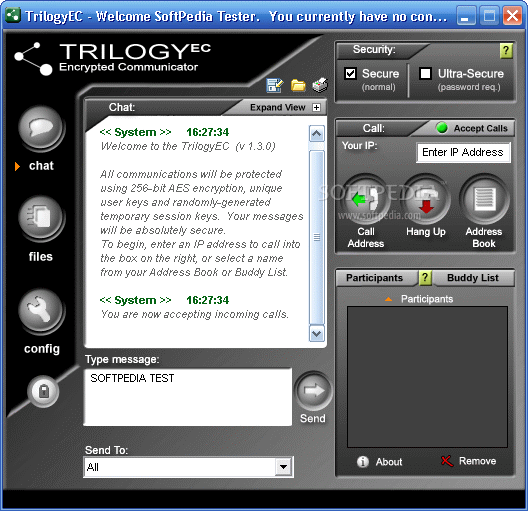Click the Address Book label text

[484, 237]
